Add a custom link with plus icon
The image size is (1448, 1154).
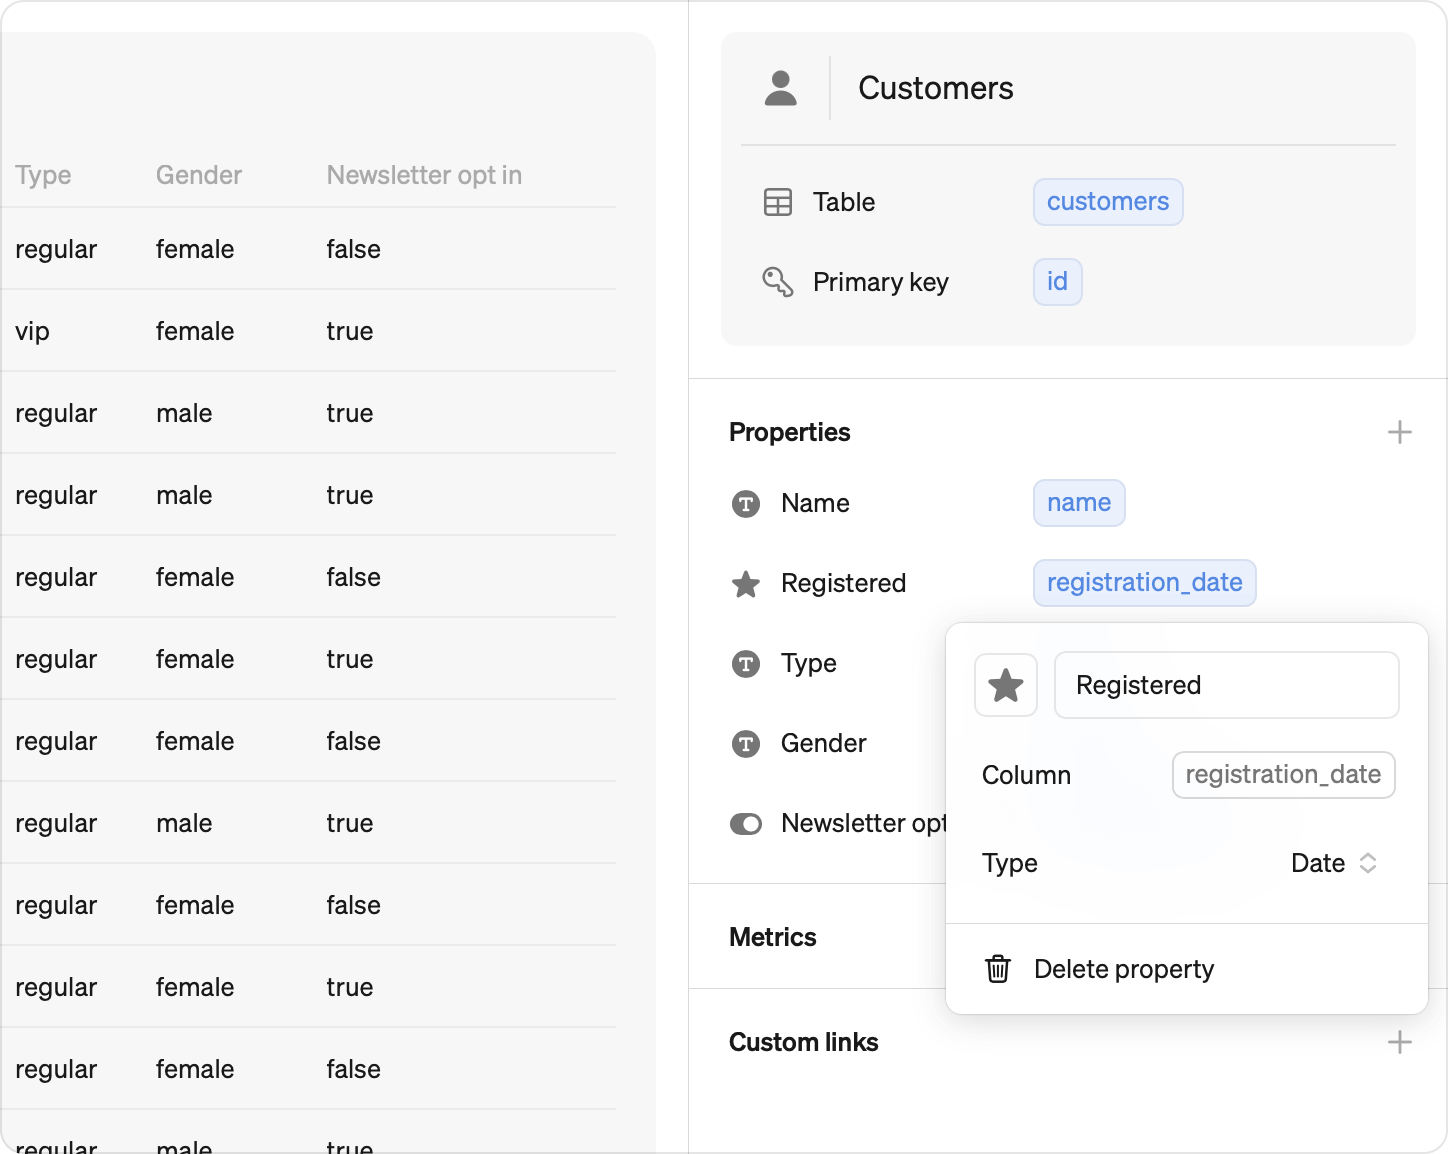[x=1400, y=1042]
